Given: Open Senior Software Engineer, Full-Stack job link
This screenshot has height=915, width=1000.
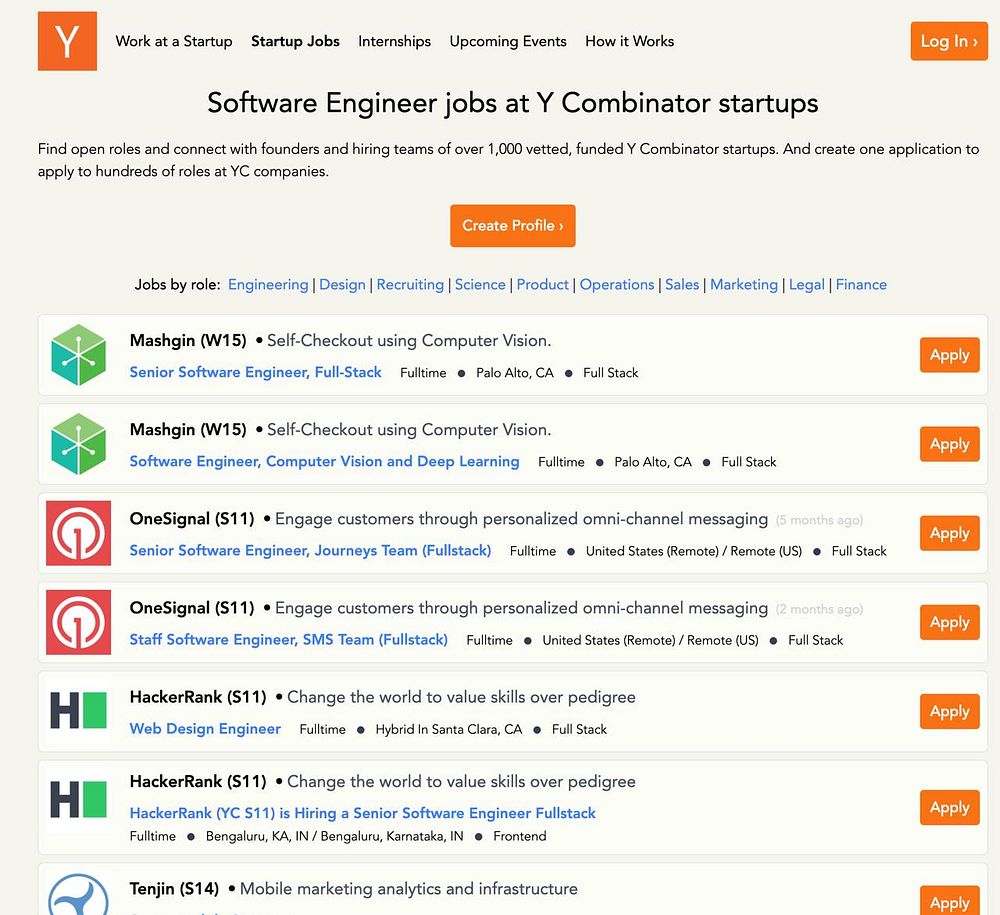Looking at the screenshot, I should 255,372.
